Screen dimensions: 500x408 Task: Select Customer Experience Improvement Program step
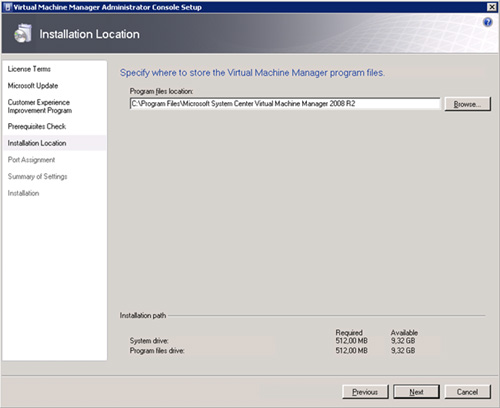(40, 106)
